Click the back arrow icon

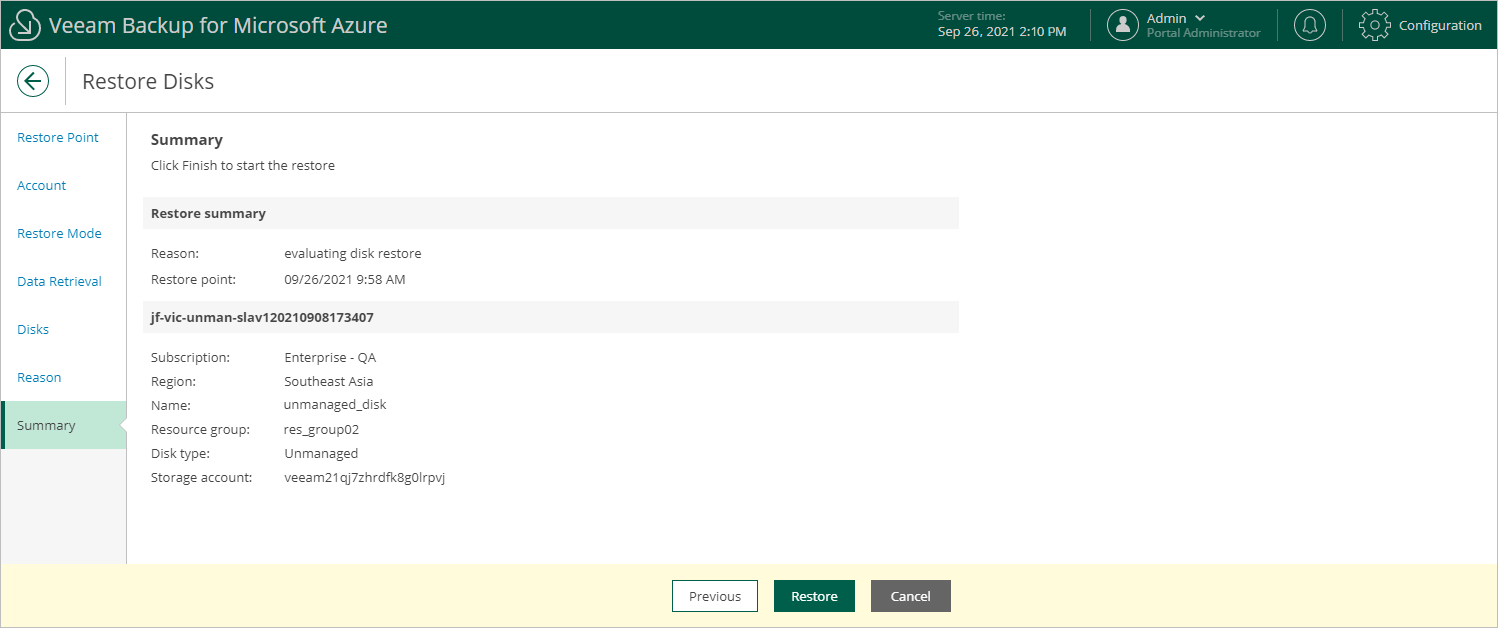click(x=33, y=81)
